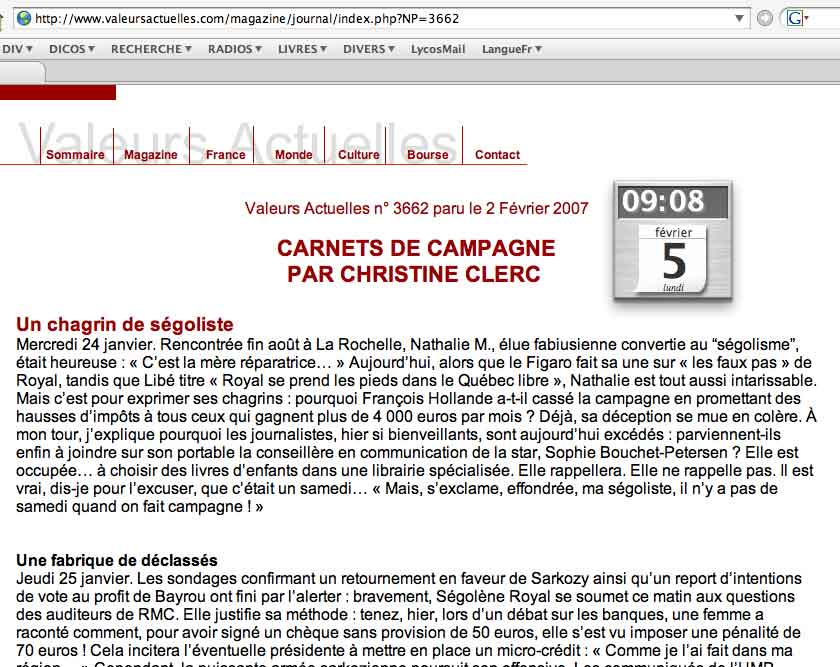
Task: Click the dark red banner block
Action: (x=58, y=92)
